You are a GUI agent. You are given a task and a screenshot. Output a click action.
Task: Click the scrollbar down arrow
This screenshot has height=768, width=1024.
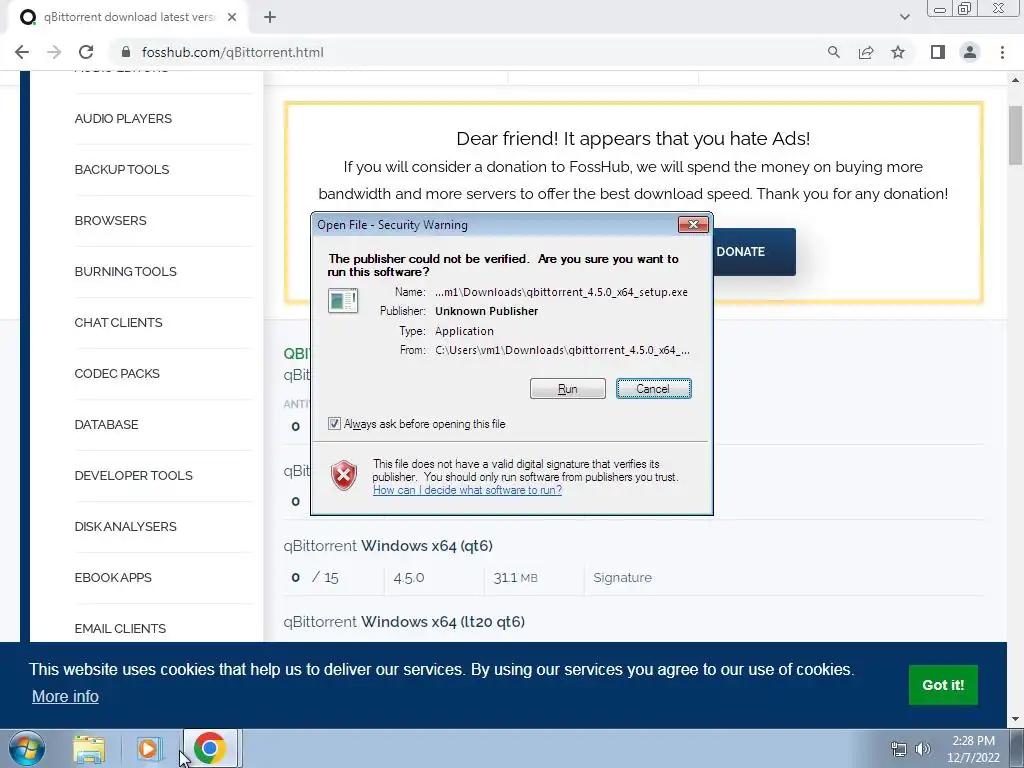click(1015, 719)
